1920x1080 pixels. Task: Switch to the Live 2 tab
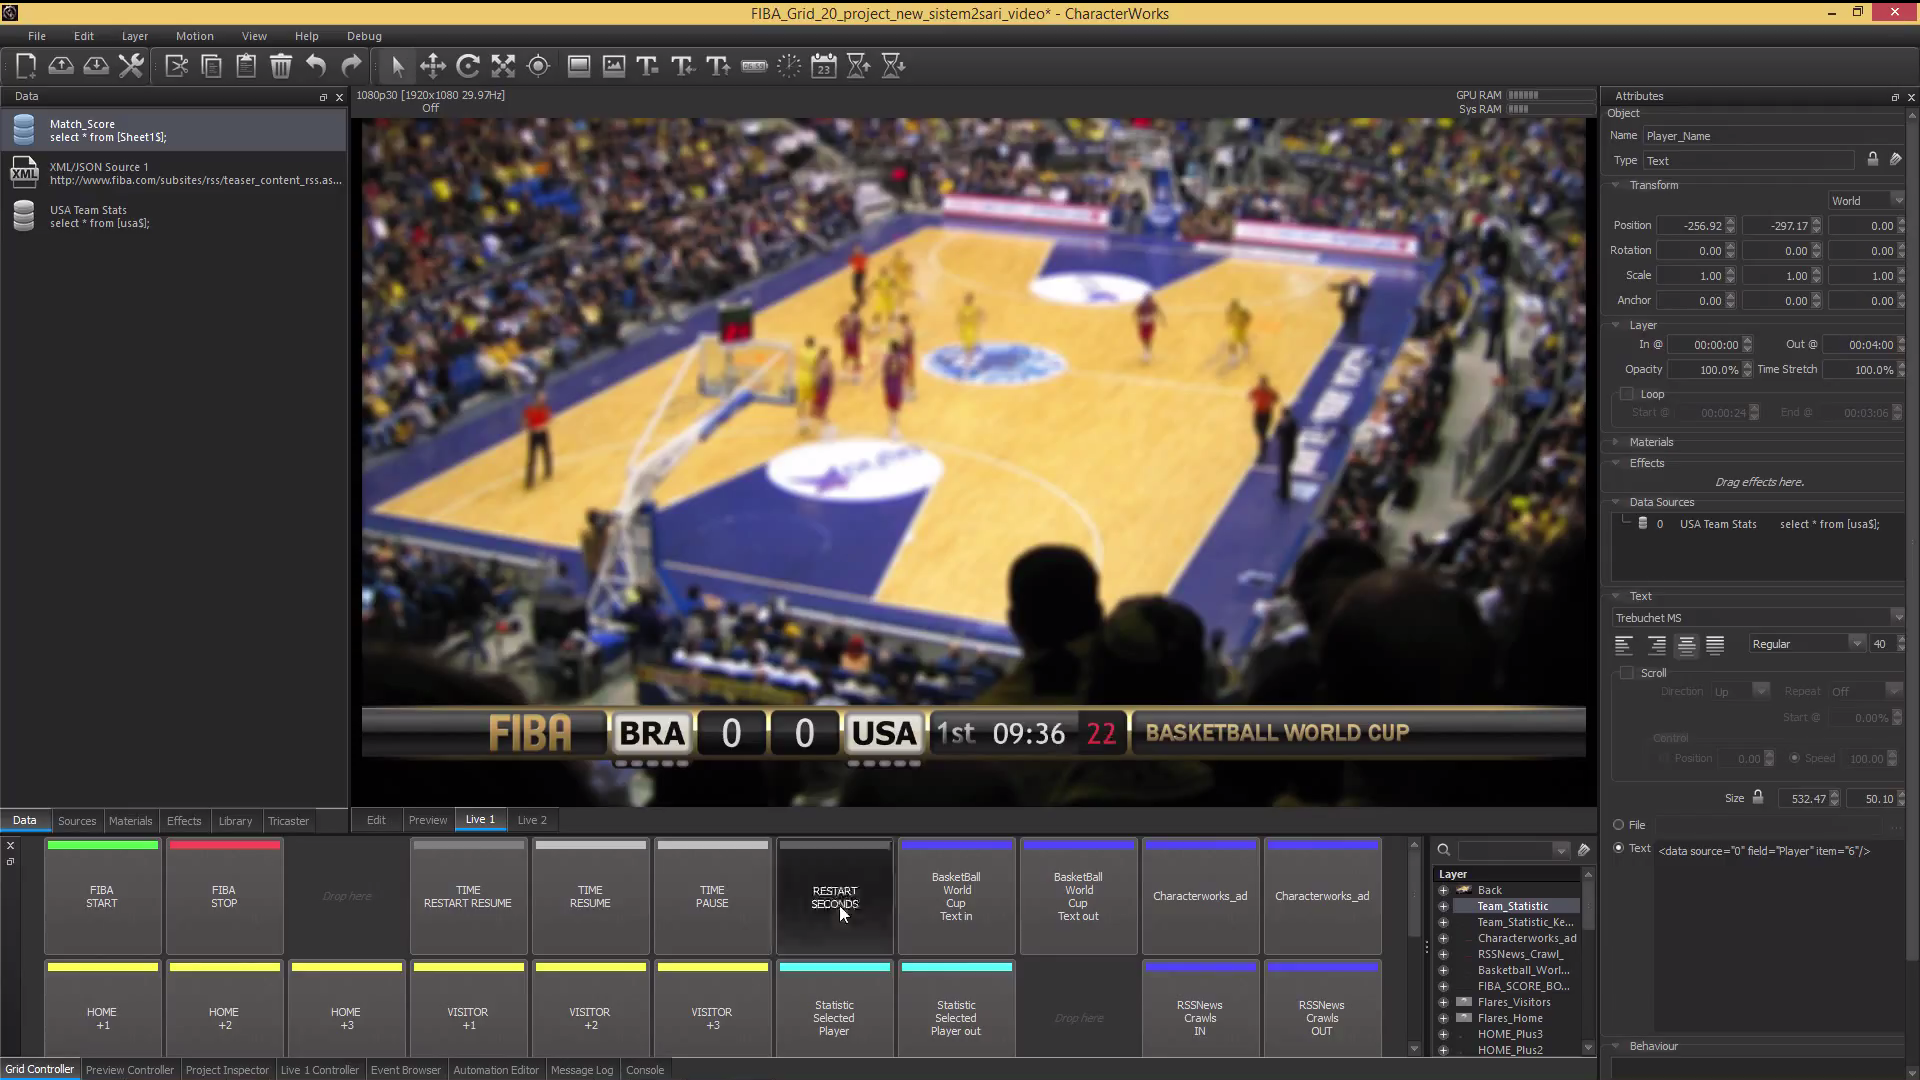point(532,820)
